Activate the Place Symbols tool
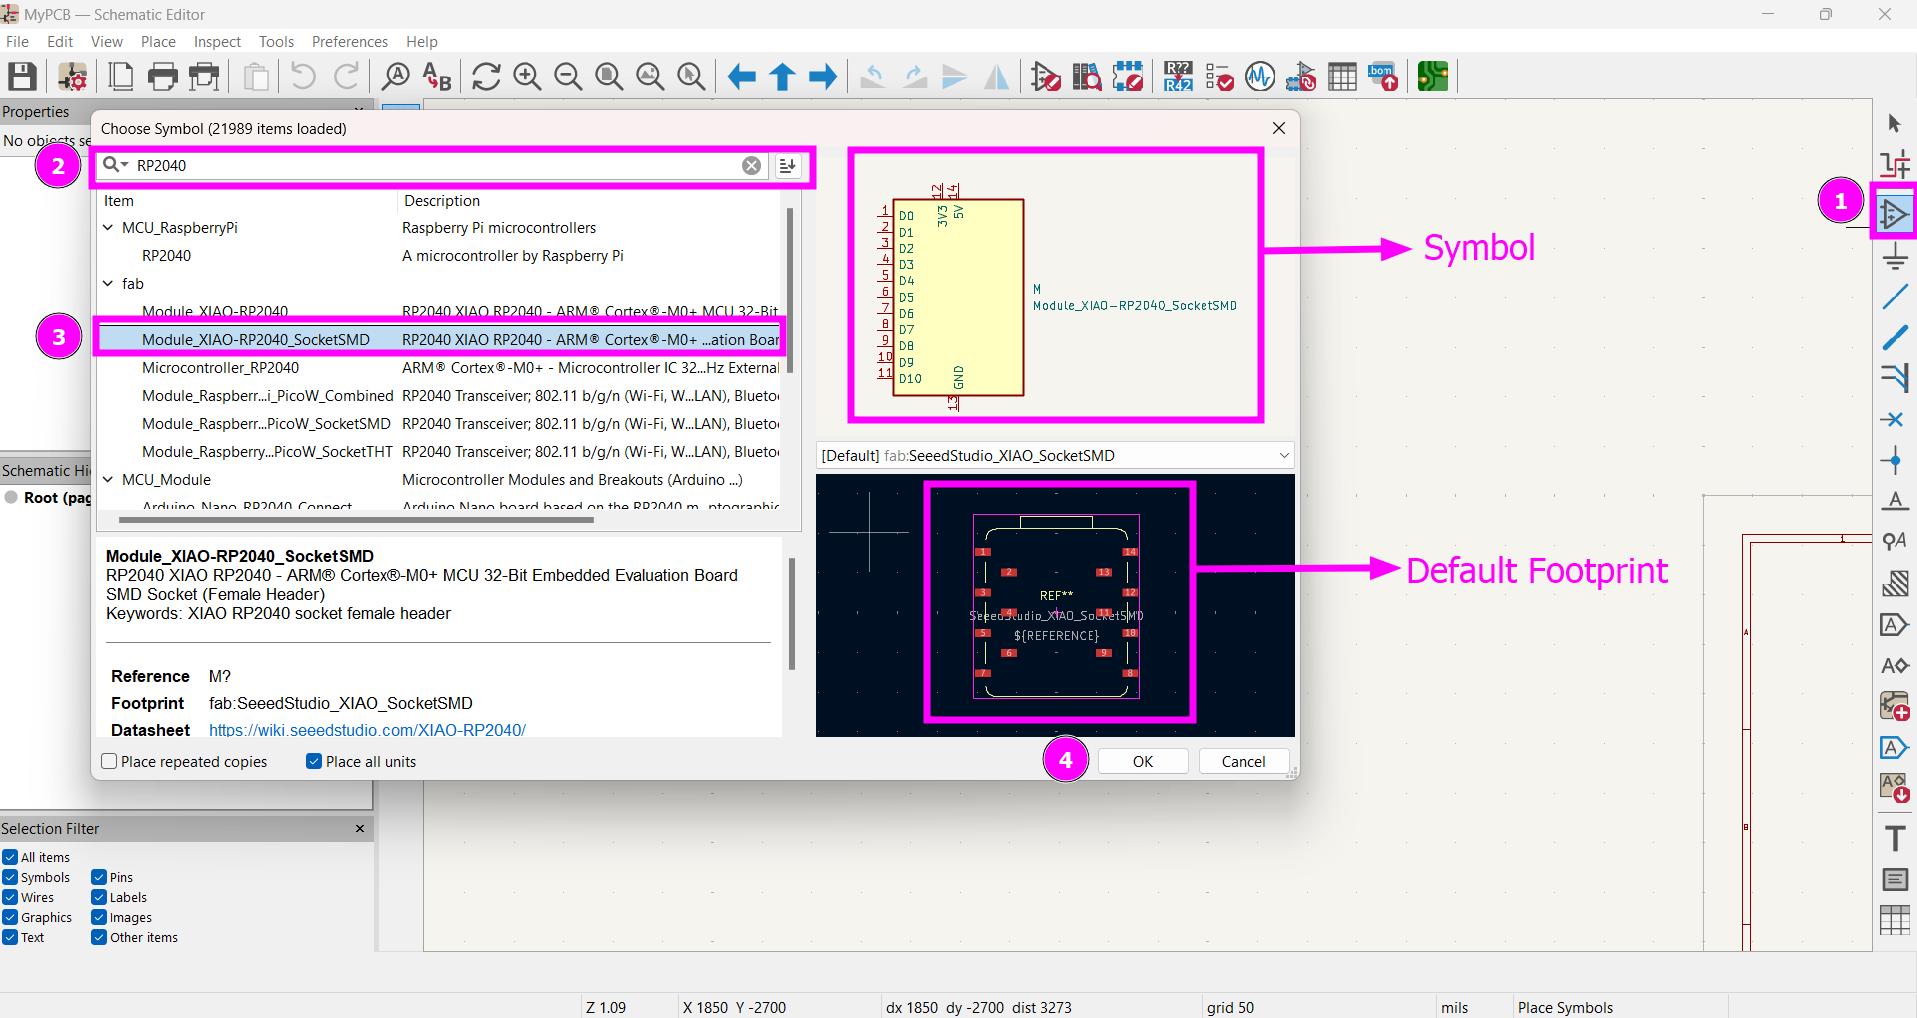1917x1018 pixels. (x=1894, y=214)
